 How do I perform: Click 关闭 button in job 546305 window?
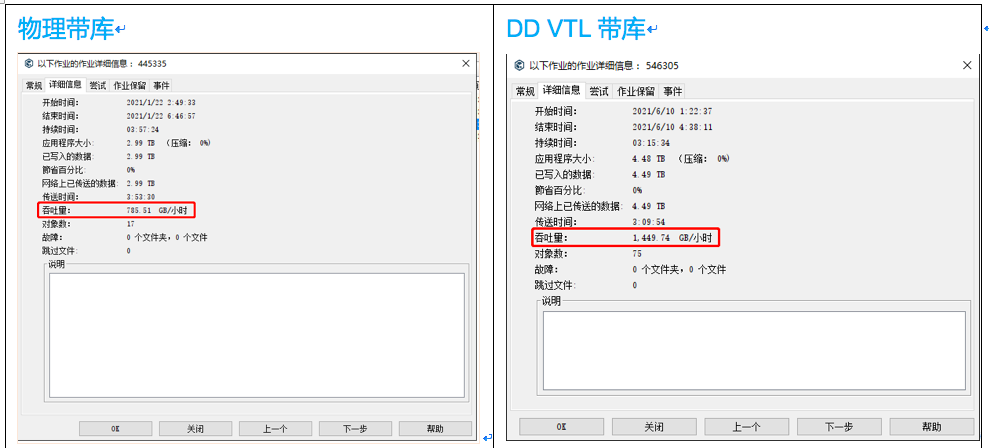[x=653, y=427]
